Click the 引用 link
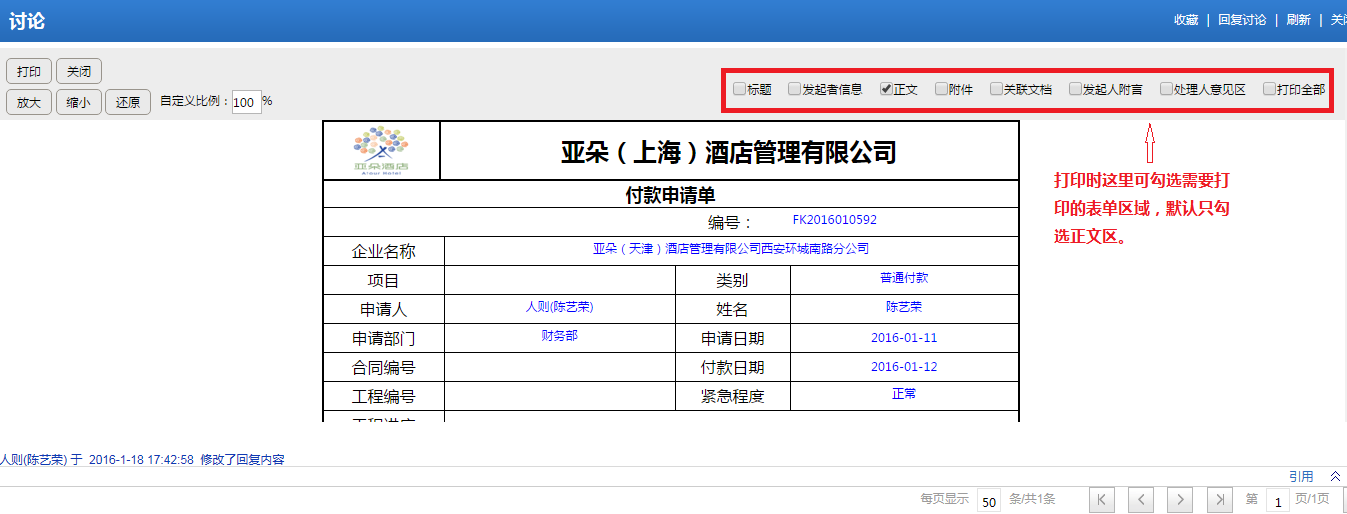The image size is (1347, 514). (x=1301, y=477)
